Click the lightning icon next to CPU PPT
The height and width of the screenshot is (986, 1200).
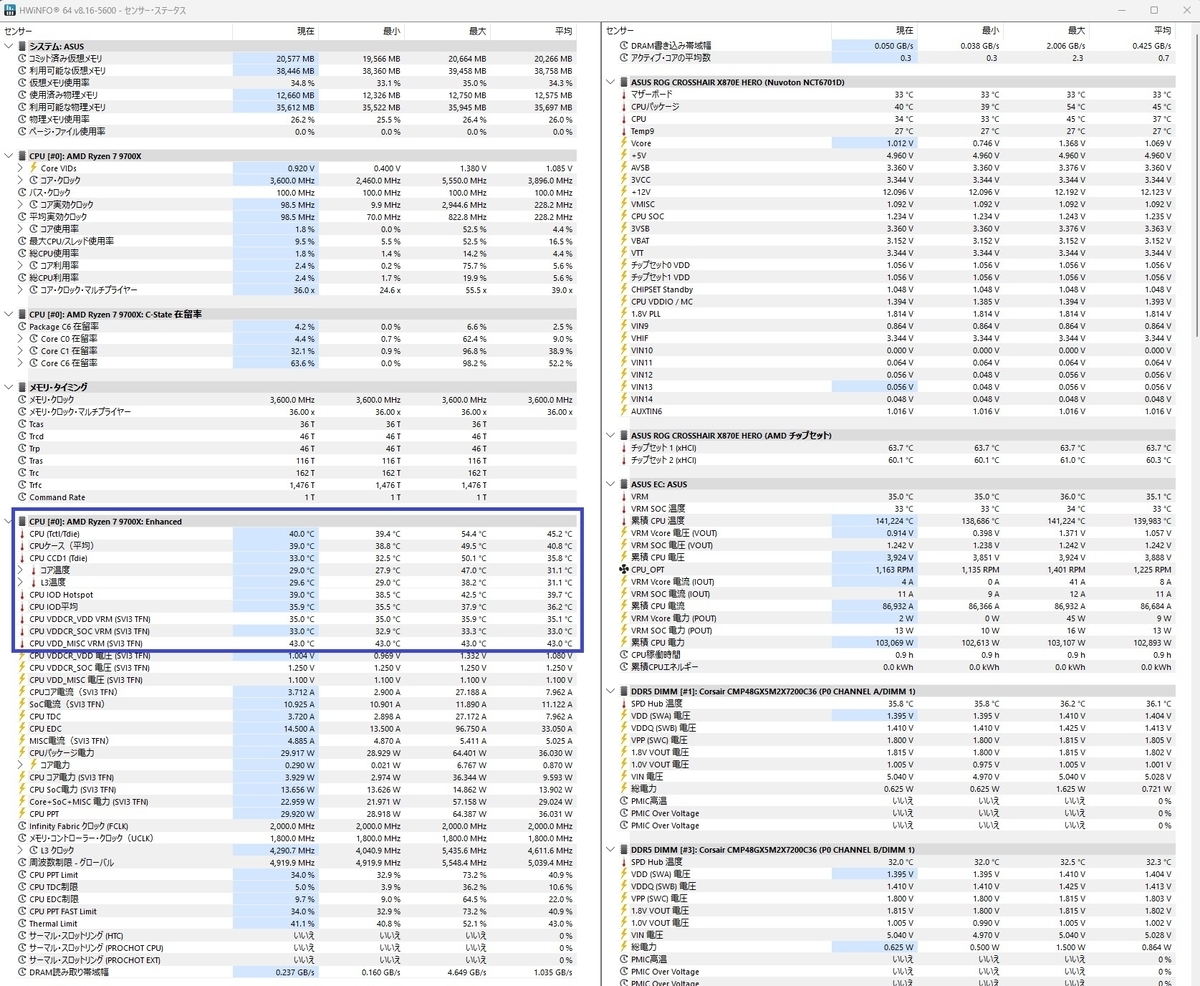[x=21, y=814]
